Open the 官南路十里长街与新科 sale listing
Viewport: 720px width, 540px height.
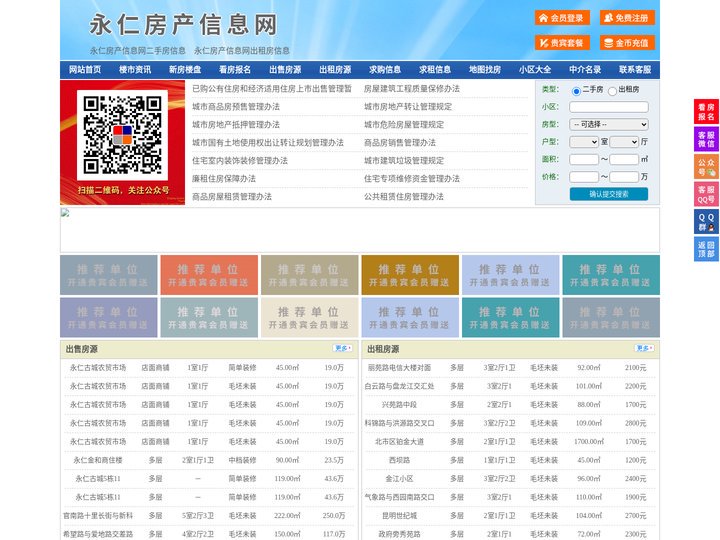(x=98, y=516)
